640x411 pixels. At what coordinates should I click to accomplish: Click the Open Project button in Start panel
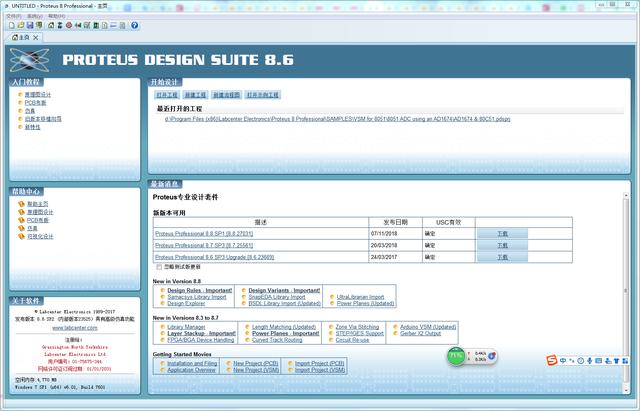tap(167, 95)
